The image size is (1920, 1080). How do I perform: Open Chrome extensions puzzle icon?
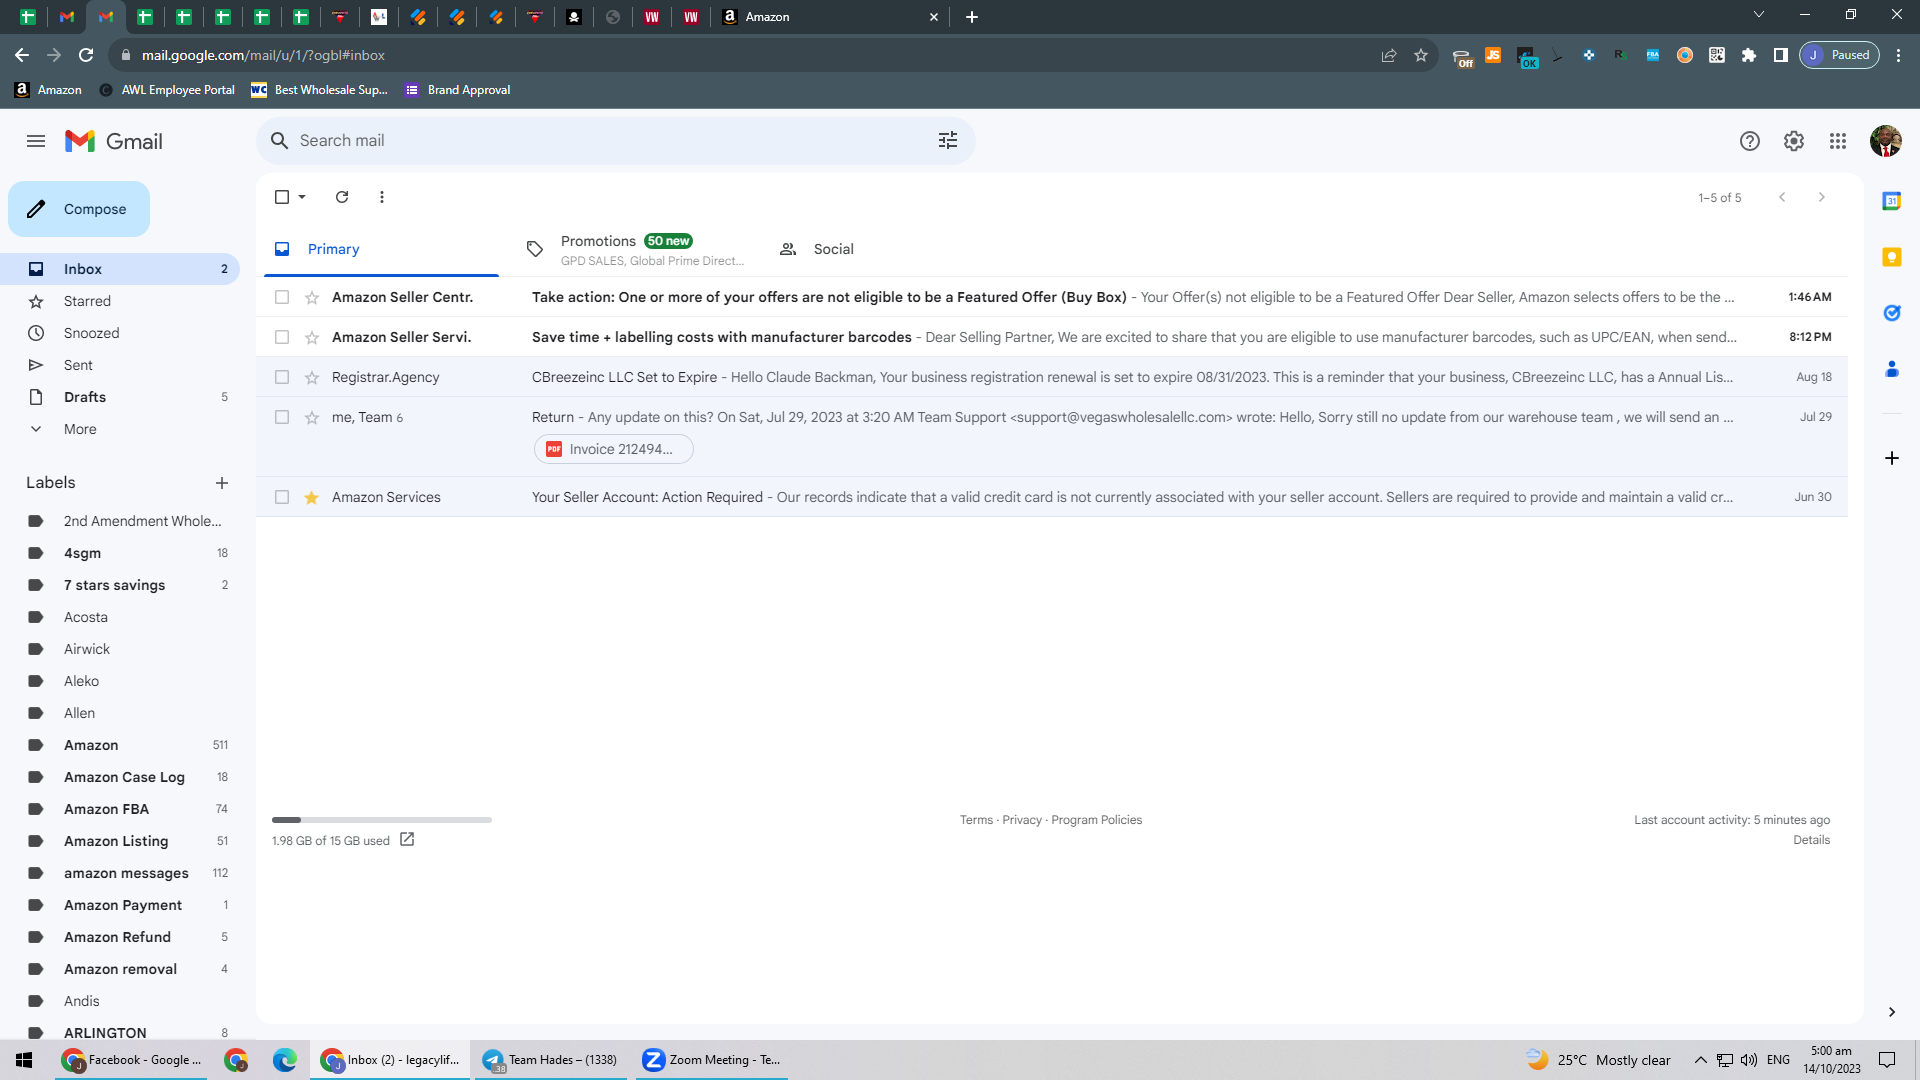click(1749, 55)
